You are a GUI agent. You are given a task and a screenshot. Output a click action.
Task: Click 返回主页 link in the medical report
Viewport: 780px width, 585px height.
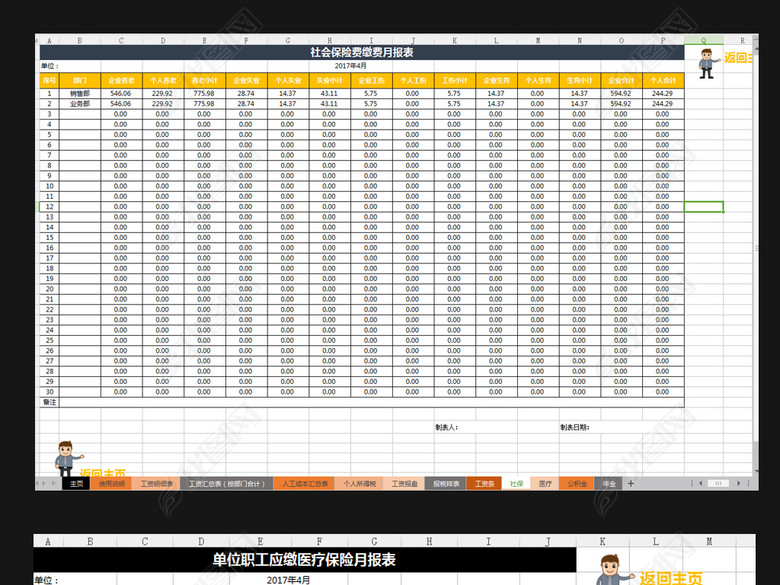point(670,577)
